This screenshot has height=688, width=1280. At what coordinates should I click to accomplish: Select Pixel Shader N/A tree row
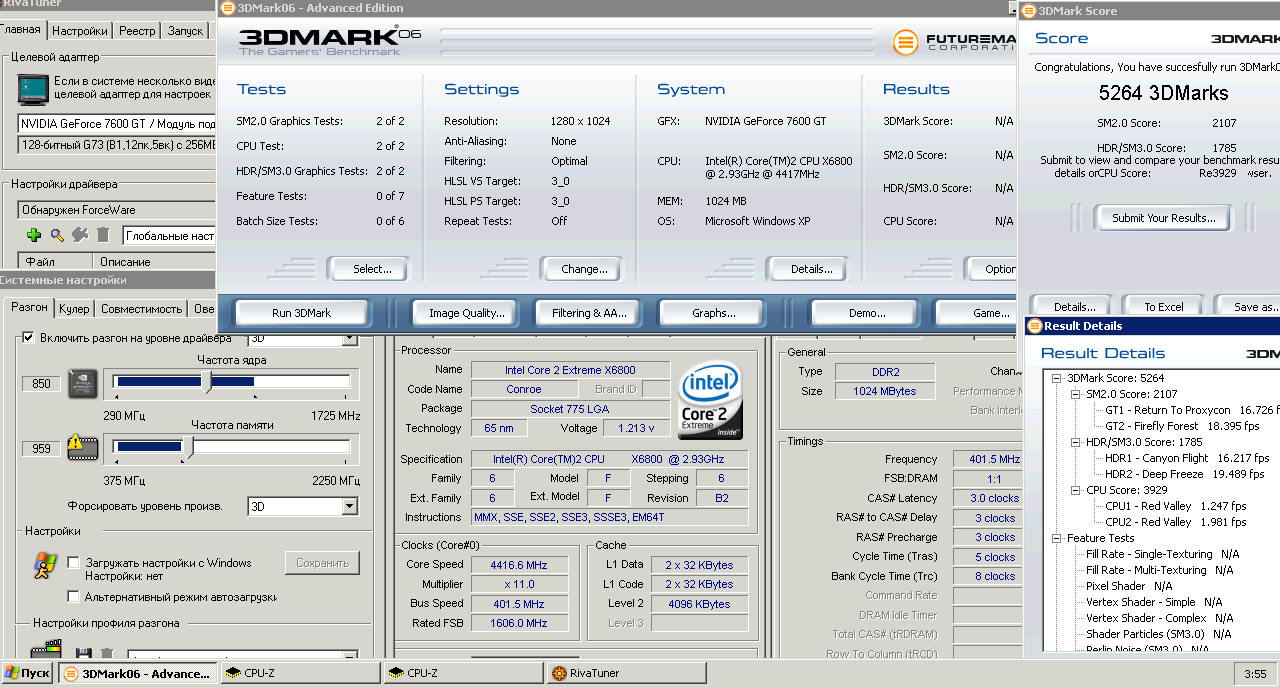click(x=1129, y=586)
